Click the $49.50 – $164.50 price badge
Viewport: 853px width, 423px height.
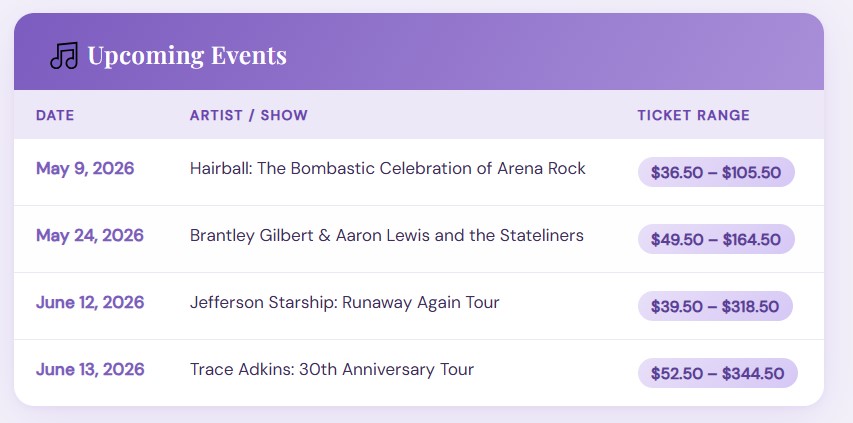(x=716, y=239)
